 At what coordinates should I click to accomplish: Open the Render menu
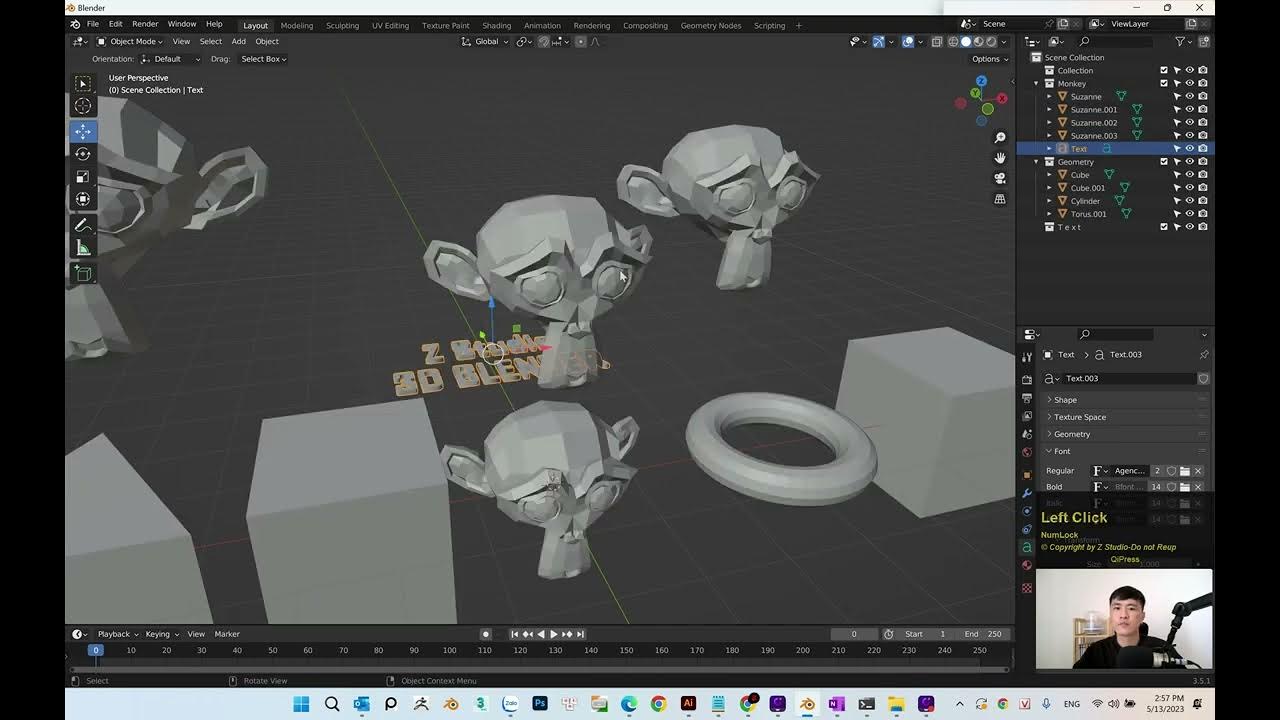tap(145, 24)
